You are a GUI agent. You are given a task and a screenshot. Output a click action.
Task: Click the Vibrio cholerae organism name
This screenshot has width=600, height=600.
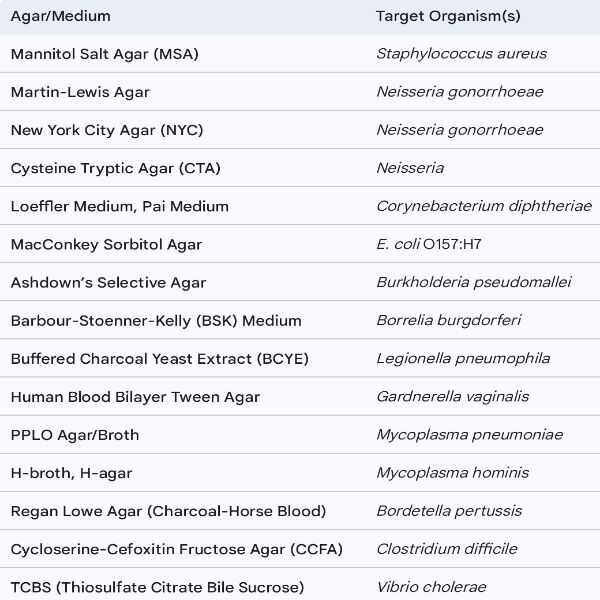tap(430, 587)
